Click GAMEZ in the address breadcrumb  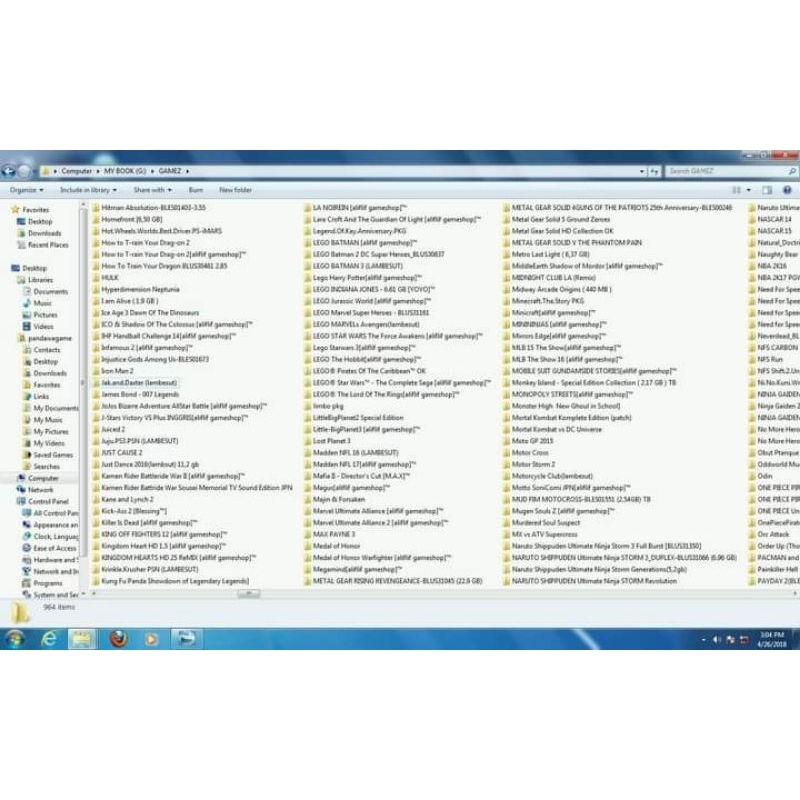(x=170, y=171)
